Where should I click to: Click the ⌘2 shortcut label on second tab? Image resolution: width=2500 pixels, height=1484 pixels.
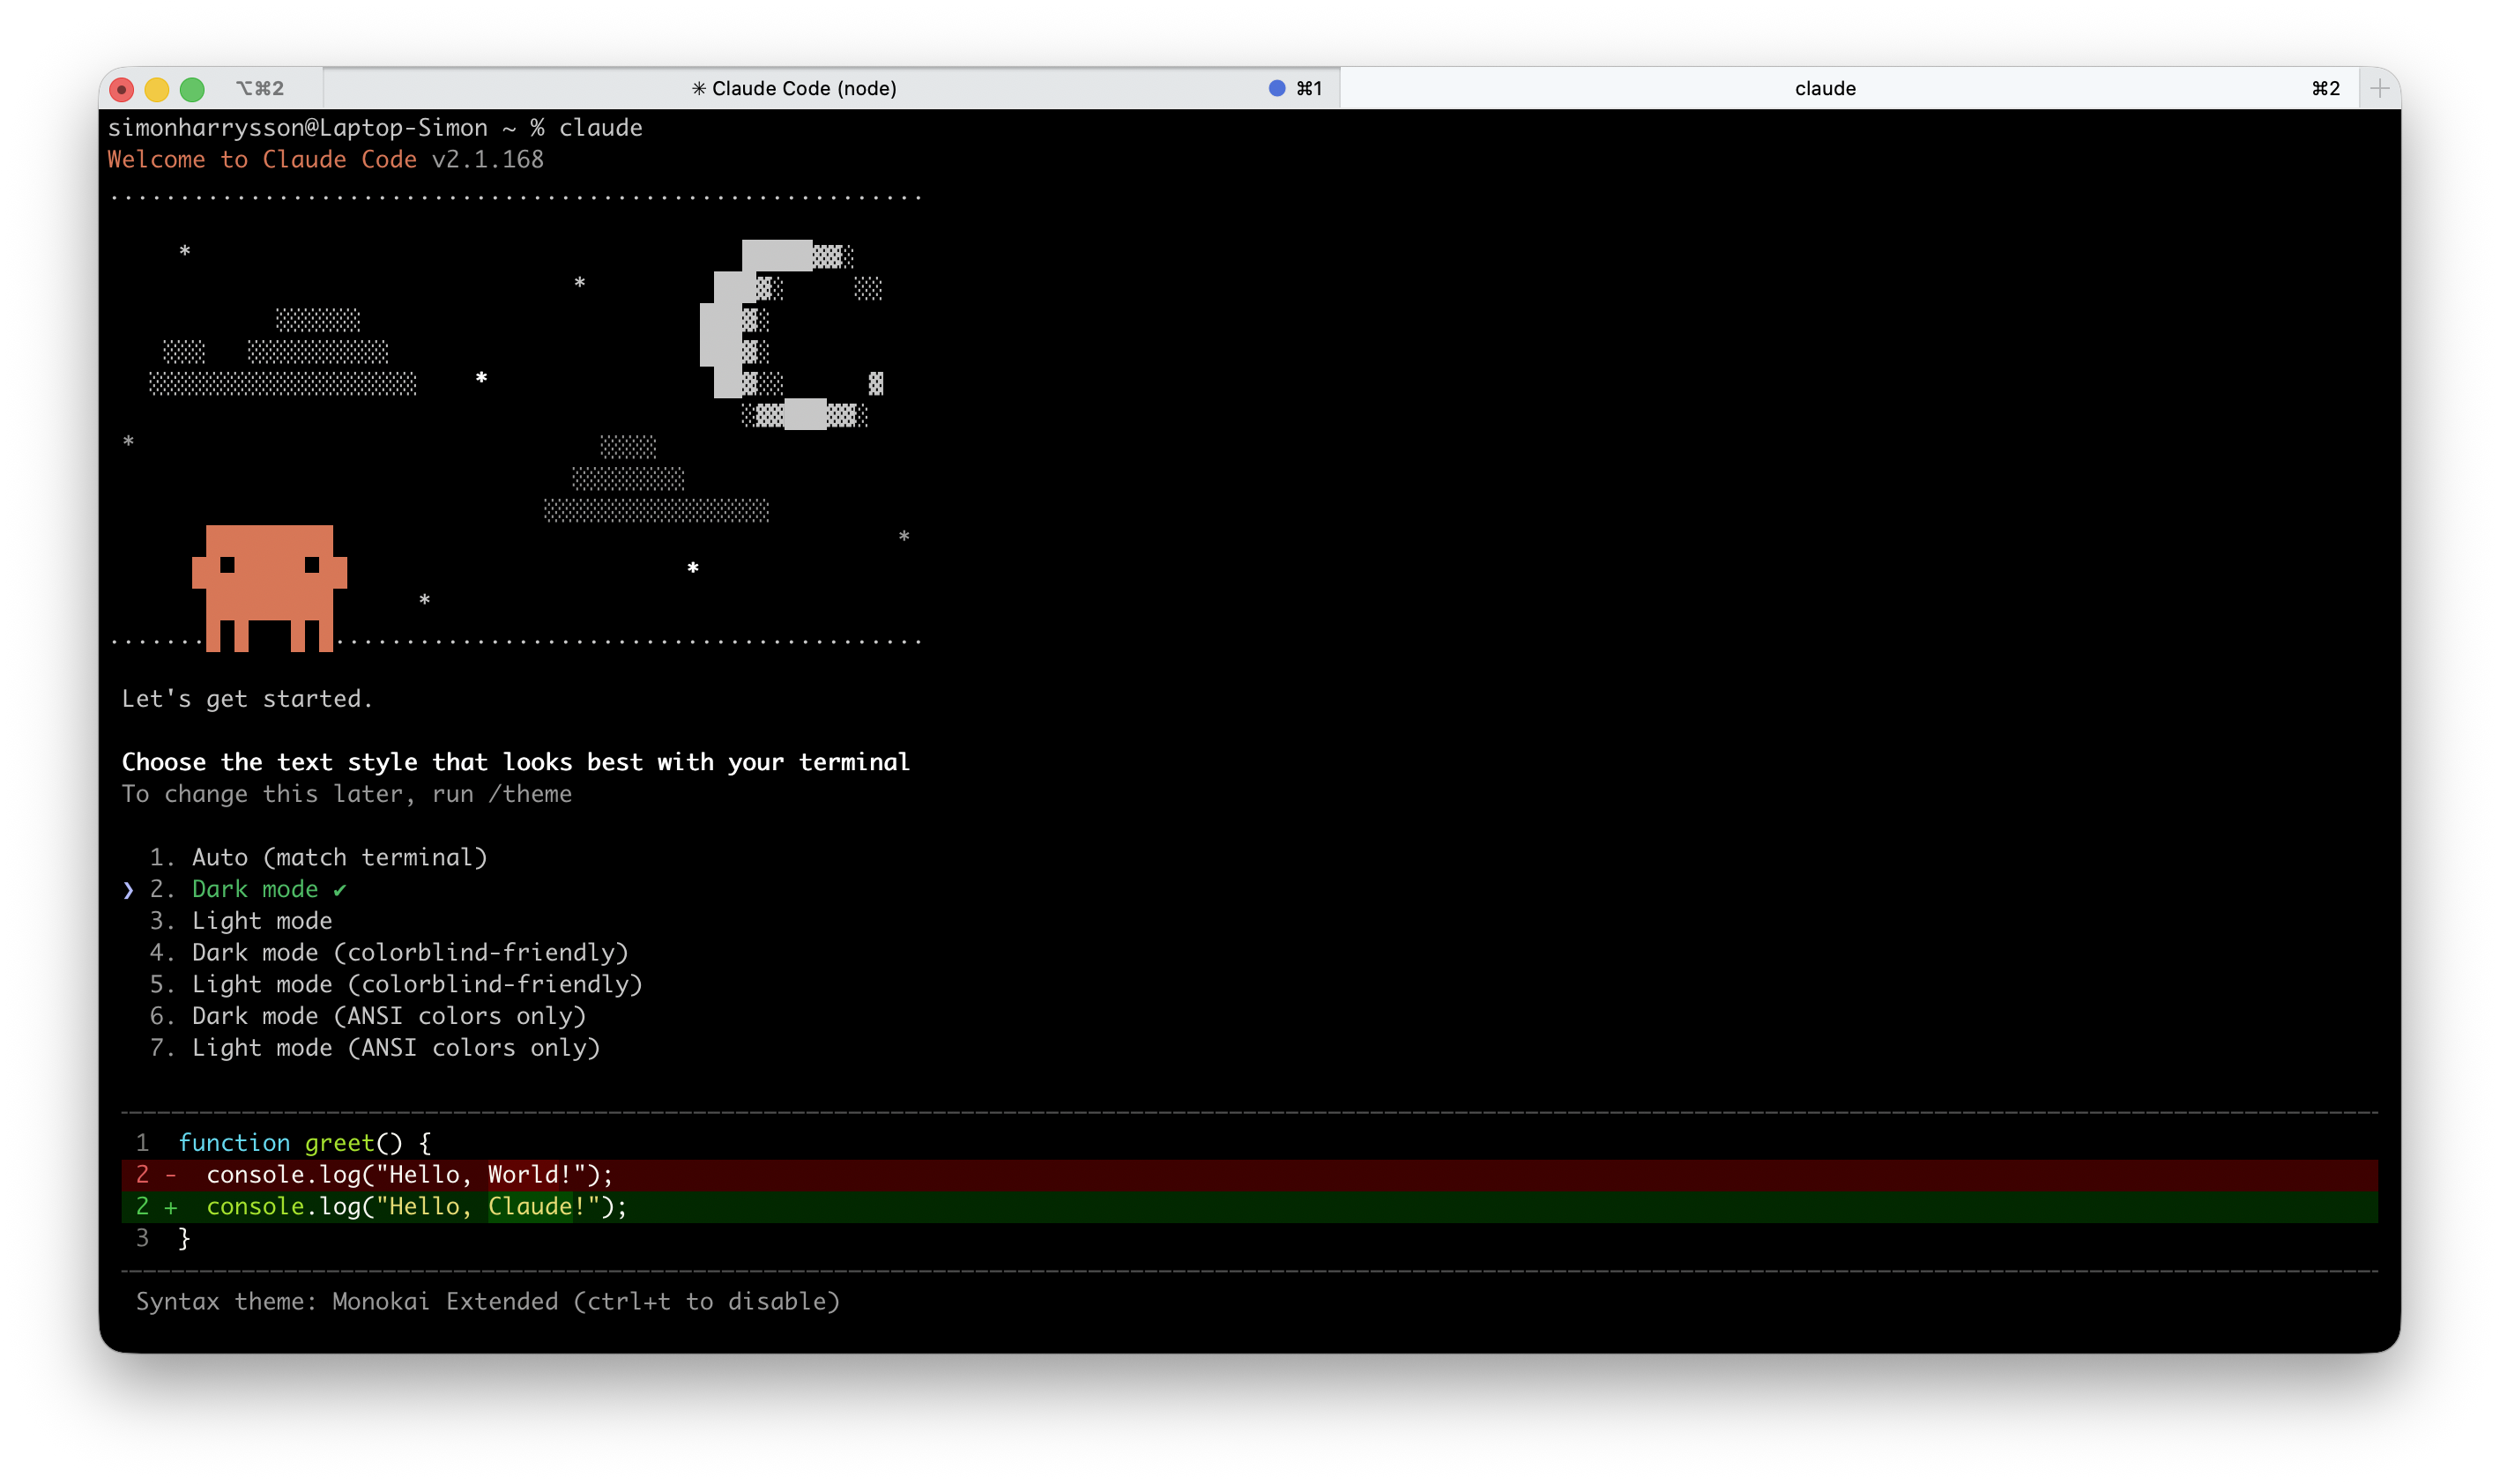[2326, 89]
